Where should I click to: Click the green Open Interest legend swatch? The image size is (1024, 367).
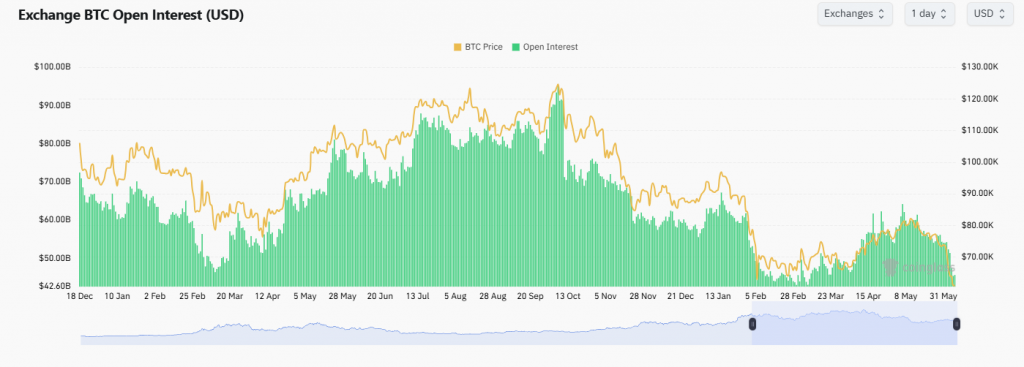click(x=516, y=47)
